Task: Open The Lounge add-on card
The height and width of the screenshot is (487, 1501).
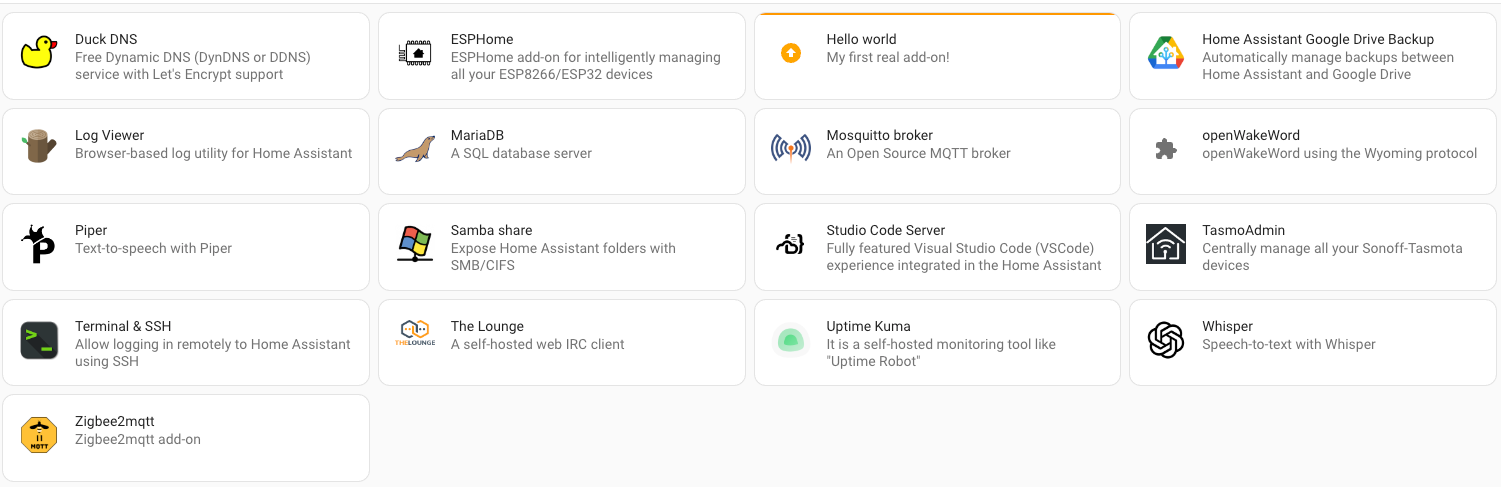Action: pos(561,342)
